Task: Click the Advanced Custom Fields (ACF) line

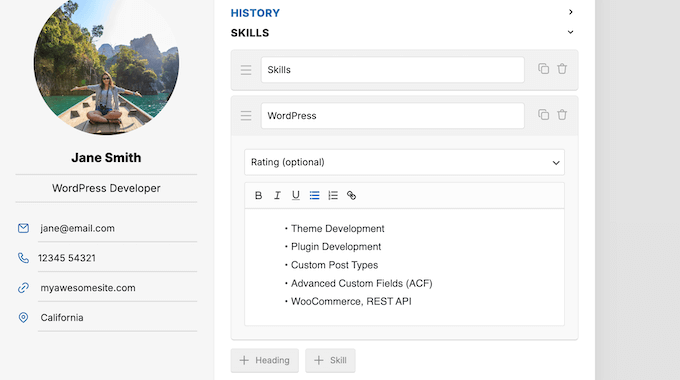Action: [361, 283]
